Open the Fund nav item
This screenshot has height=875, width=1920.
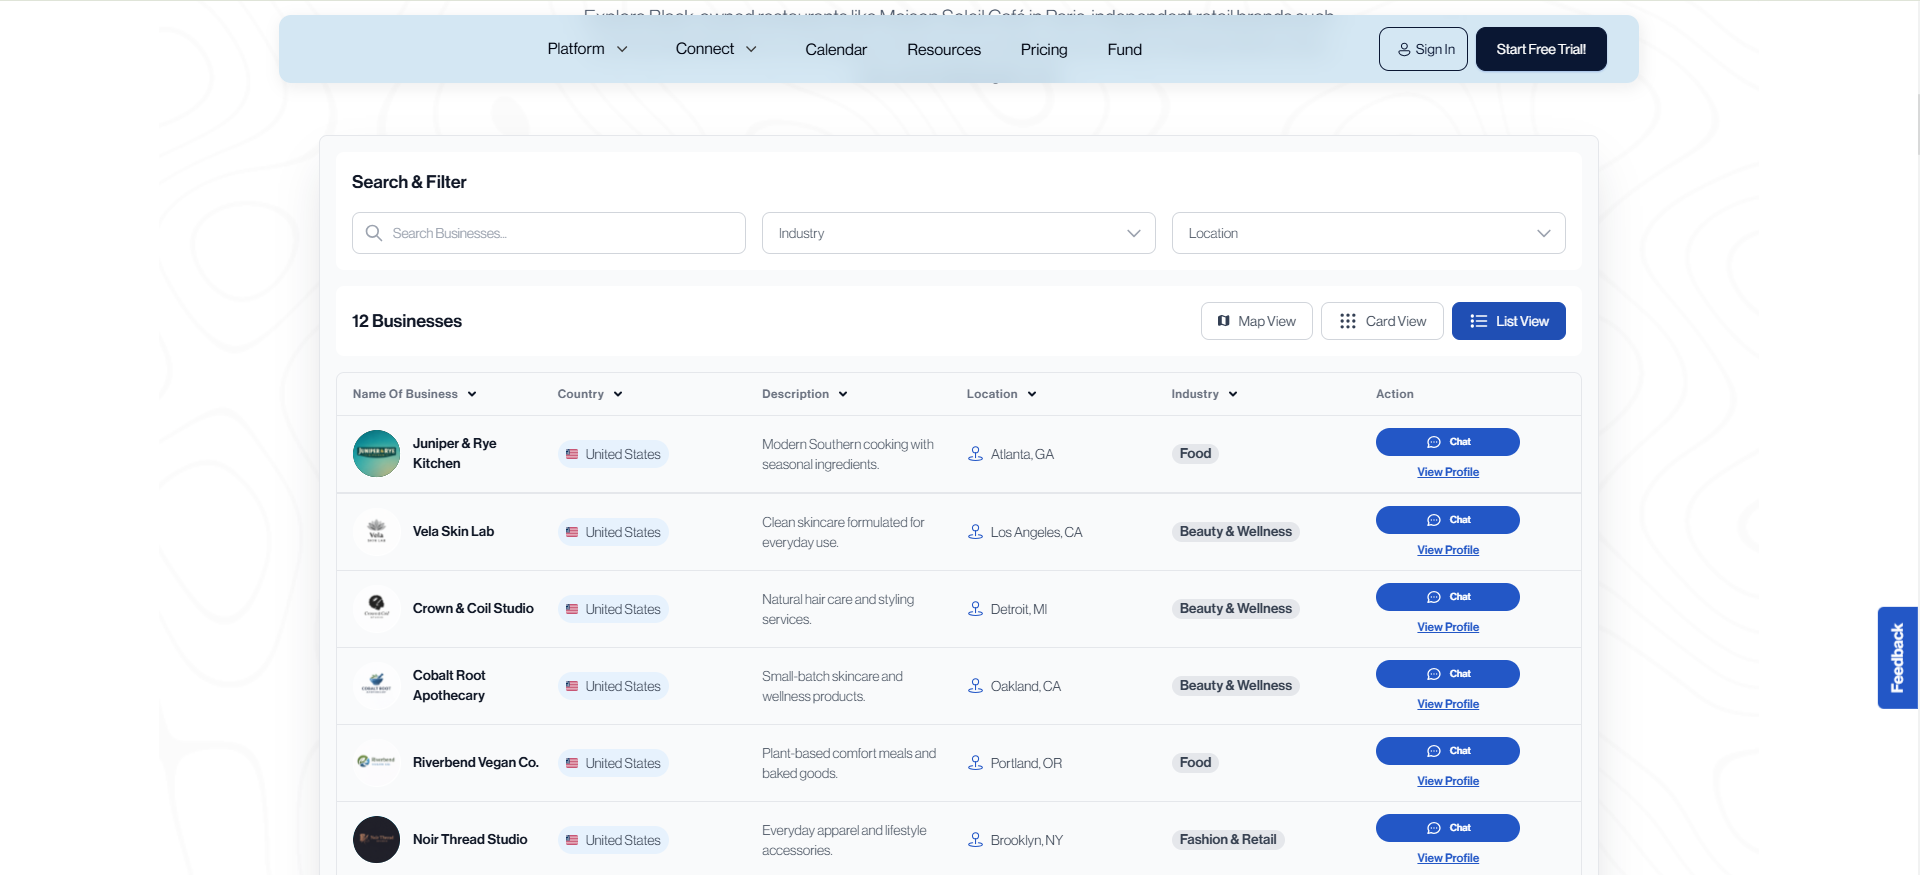click(x=1124, y=49)
